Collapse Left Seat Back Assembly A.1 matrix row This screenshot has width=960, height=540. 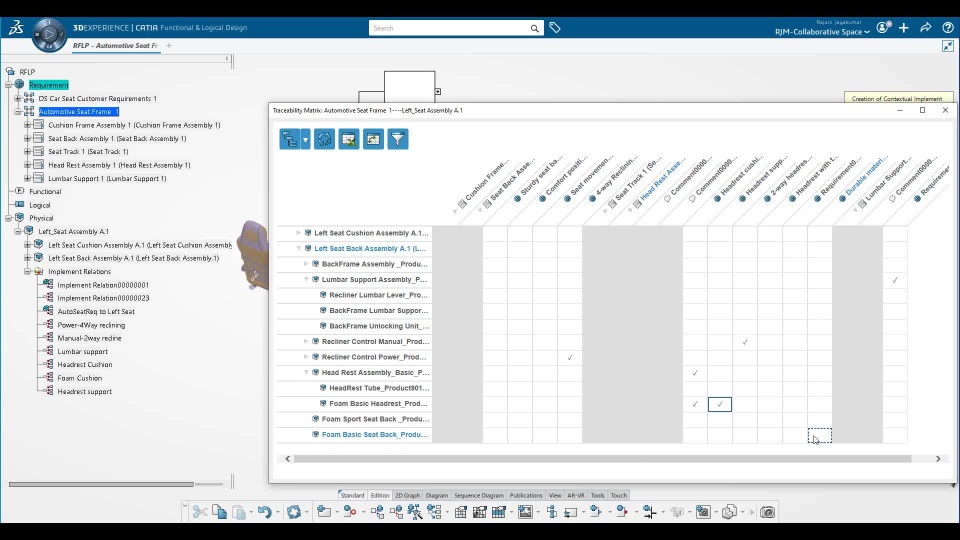click(x=298, y=249)
